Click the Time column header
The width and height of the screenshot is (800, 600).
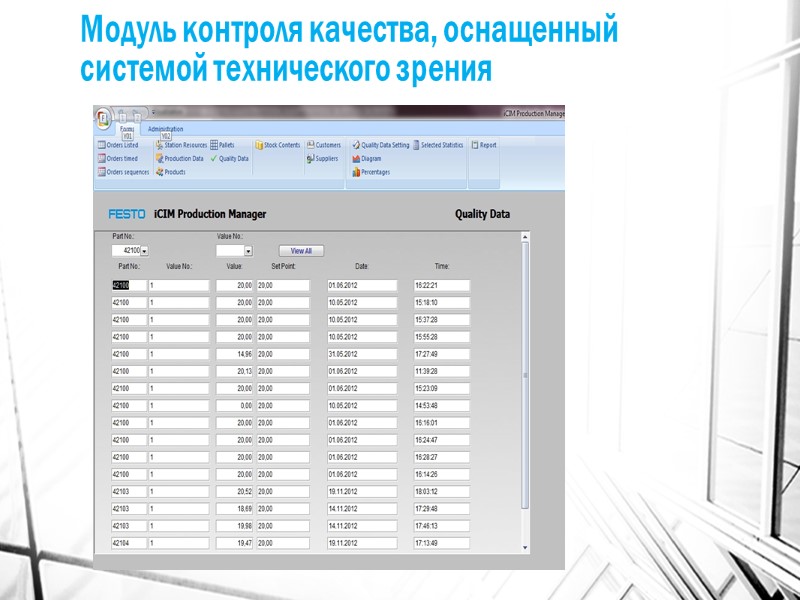click(x=442, y=266)
